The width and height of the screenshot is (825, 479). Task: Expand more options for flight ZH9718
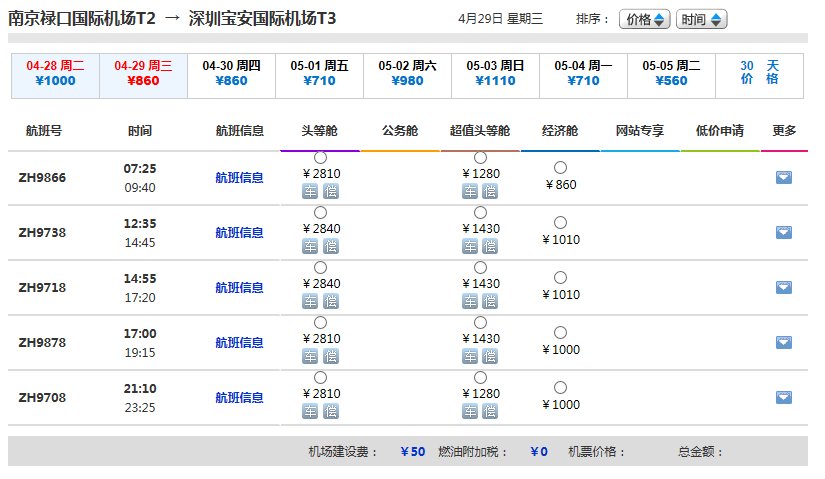(784, 287)
